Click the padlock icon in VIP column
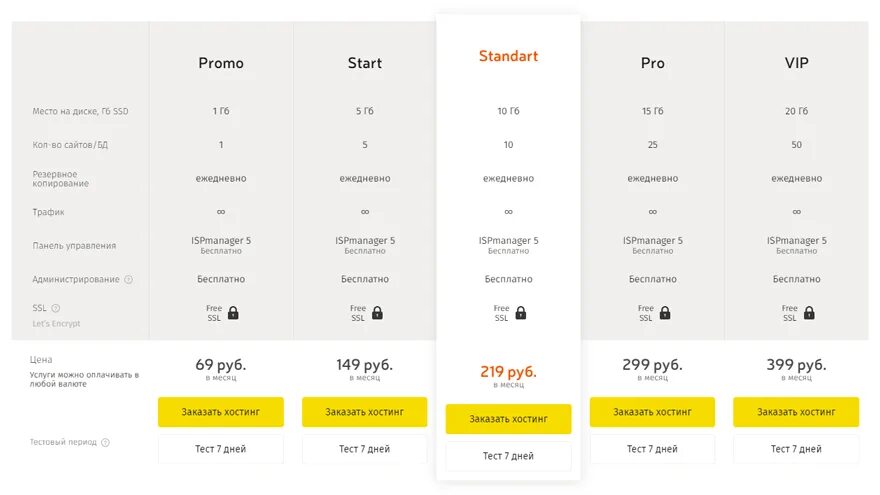This screenshot has width=880, height=495. pos(809,313)
